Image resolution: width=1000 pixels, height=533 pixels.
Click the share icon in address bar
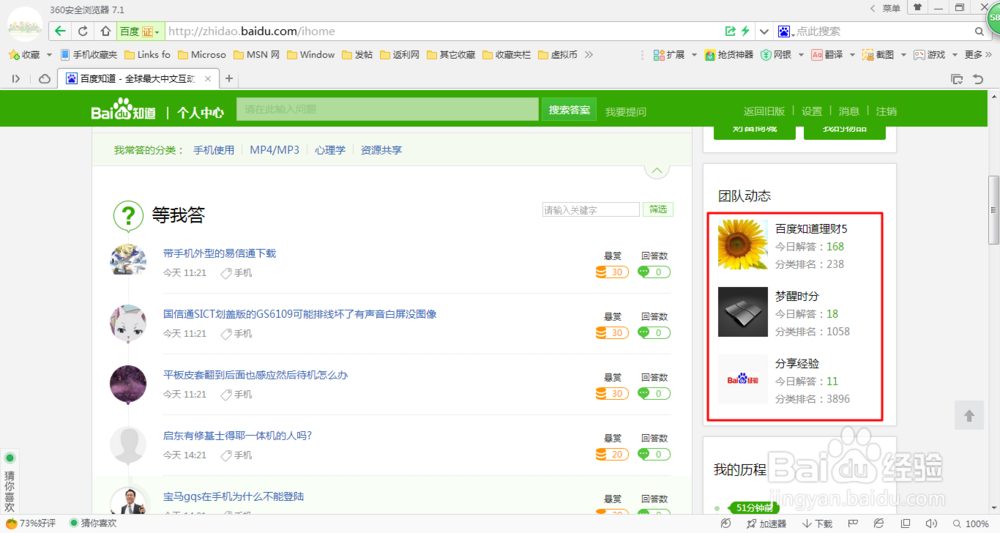(730, 31)
